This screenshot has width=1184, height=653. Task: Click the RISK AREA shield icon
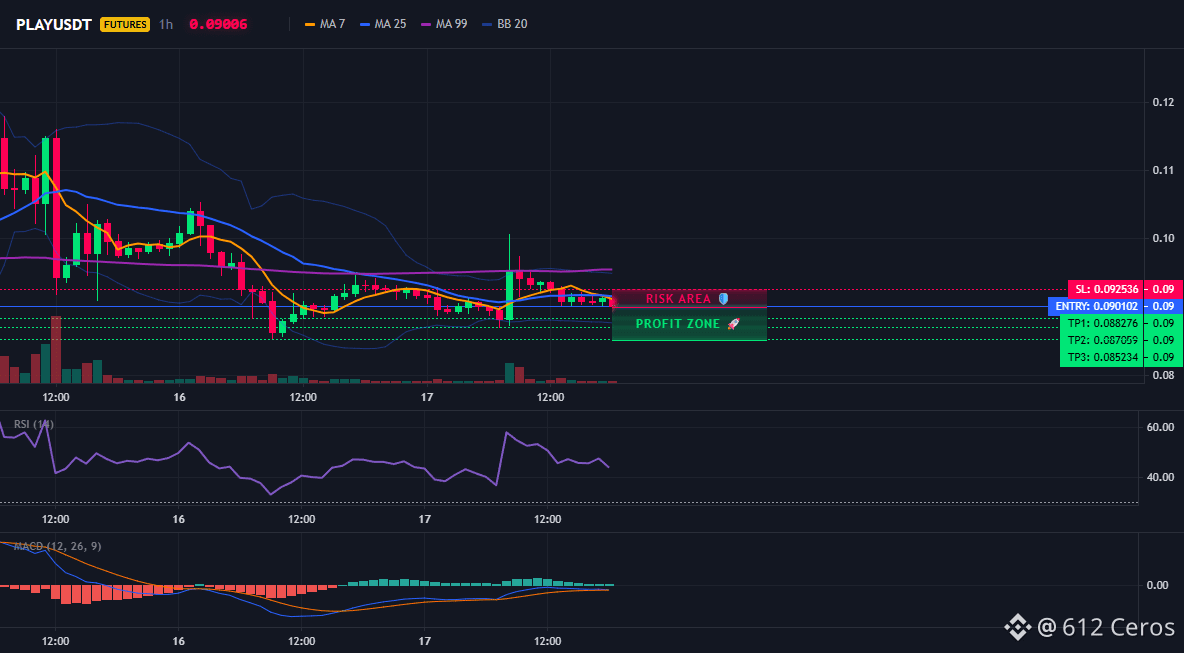coord(723,299)
